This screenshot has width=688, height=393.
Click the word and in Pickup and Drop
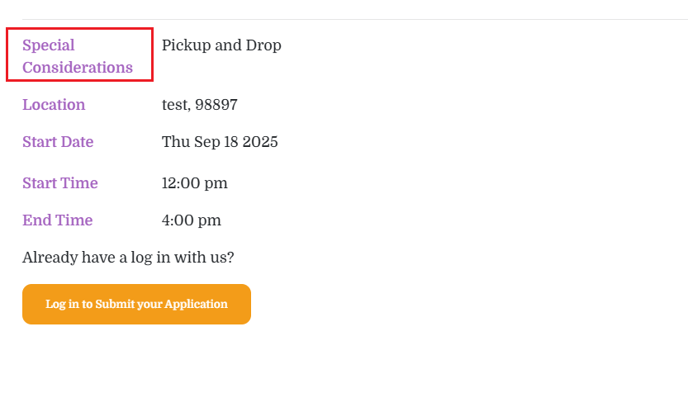click(228, 46)
